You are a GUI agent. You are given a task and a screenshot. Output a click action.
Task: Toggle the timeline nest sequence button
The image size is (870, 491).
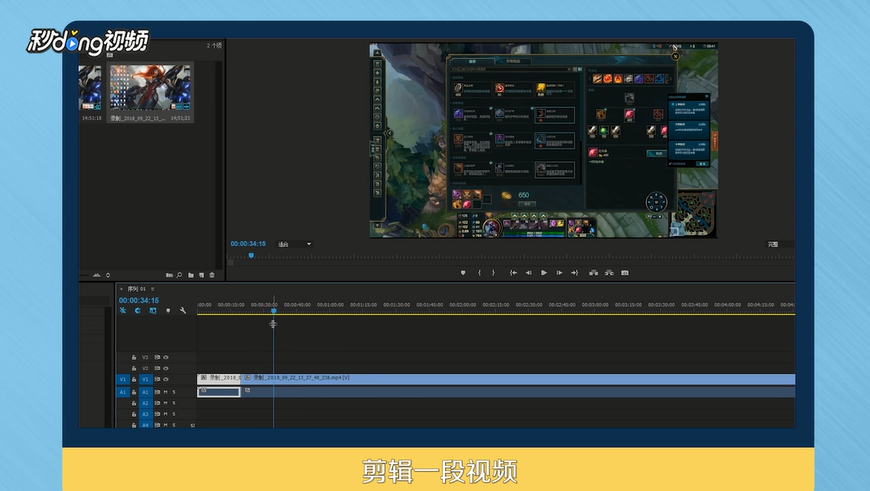[123, 311]
